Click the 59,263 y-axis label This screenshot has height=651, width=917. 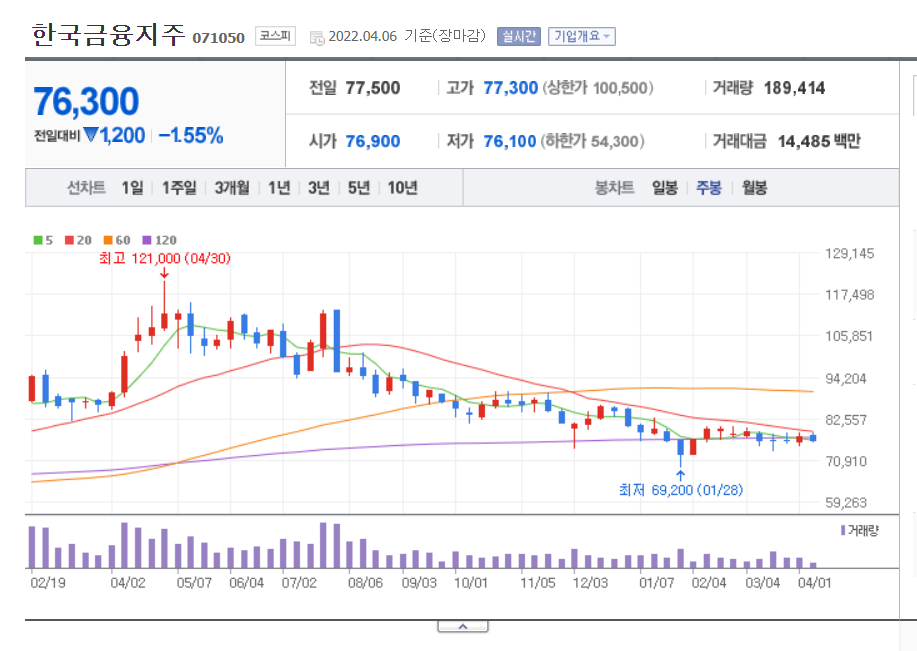pos(846,503)
